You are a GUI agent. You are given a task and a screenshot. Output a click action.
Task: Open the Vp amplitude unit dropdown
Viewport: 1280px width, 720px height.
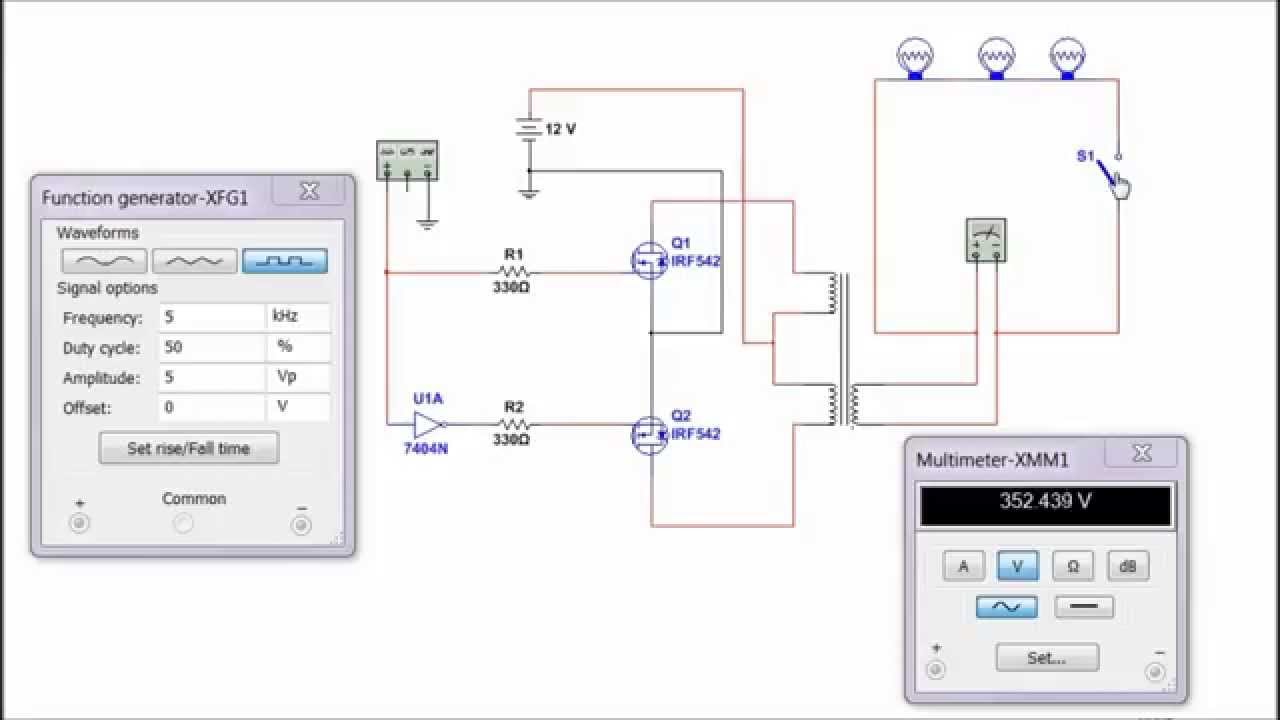(298, 378)
